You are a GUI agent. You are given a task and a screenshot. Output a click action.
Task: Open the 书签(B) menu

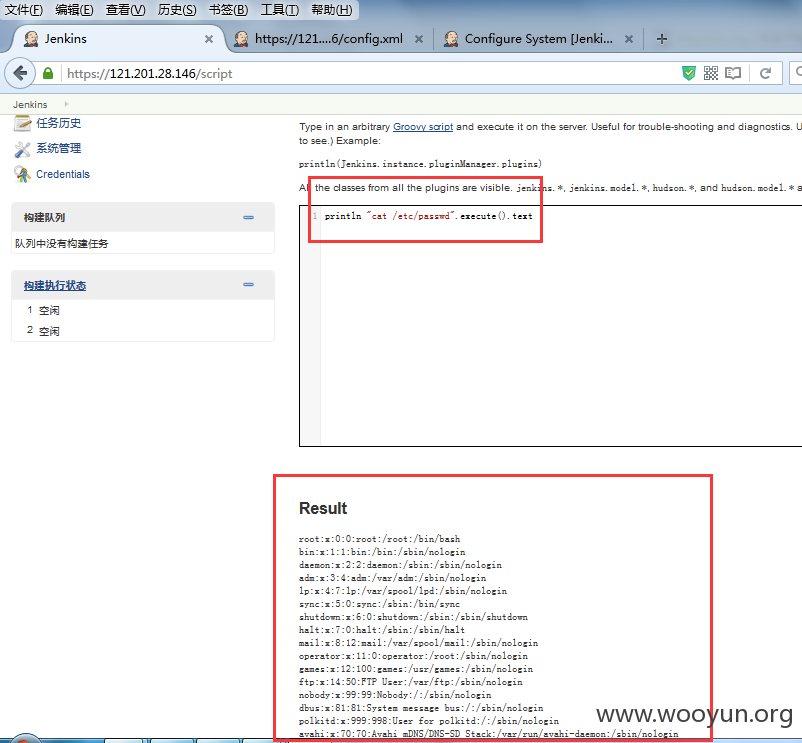point(228,10)
